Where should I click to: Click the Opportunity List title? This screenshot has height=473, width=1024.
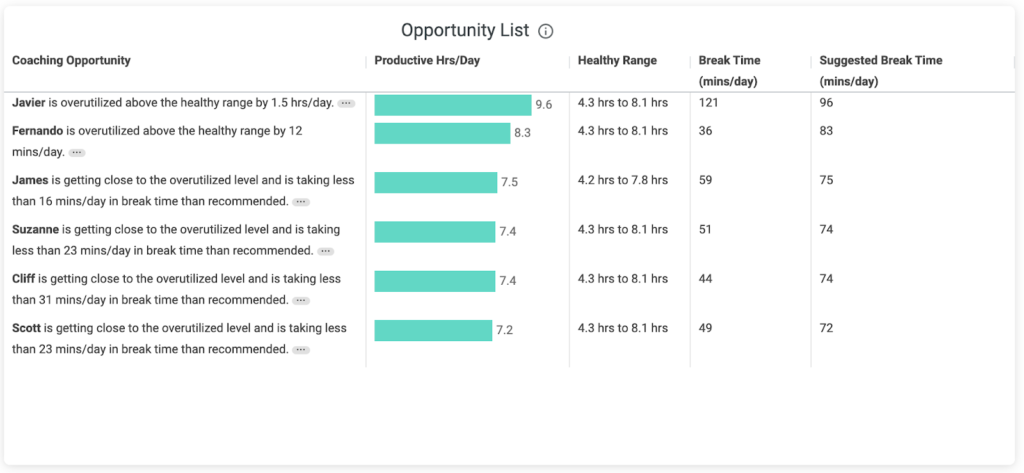pos(464,31)
